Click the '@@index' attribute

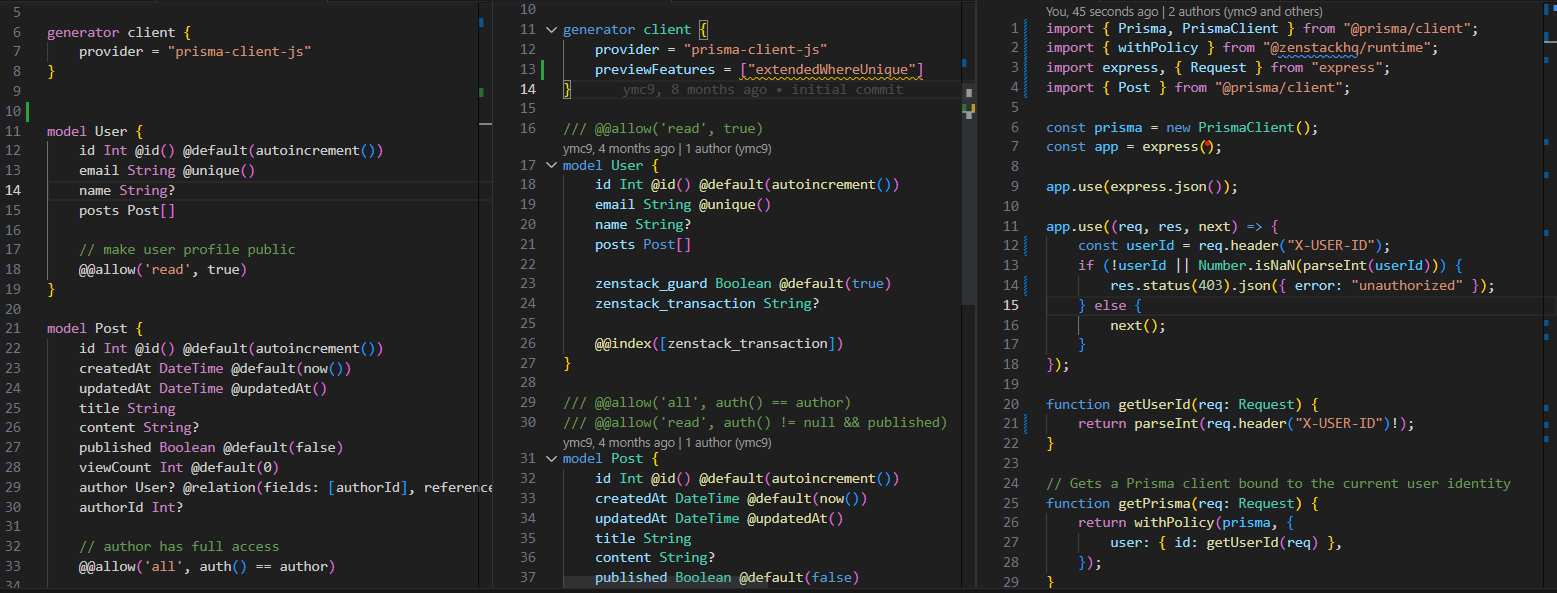[623, 343]
